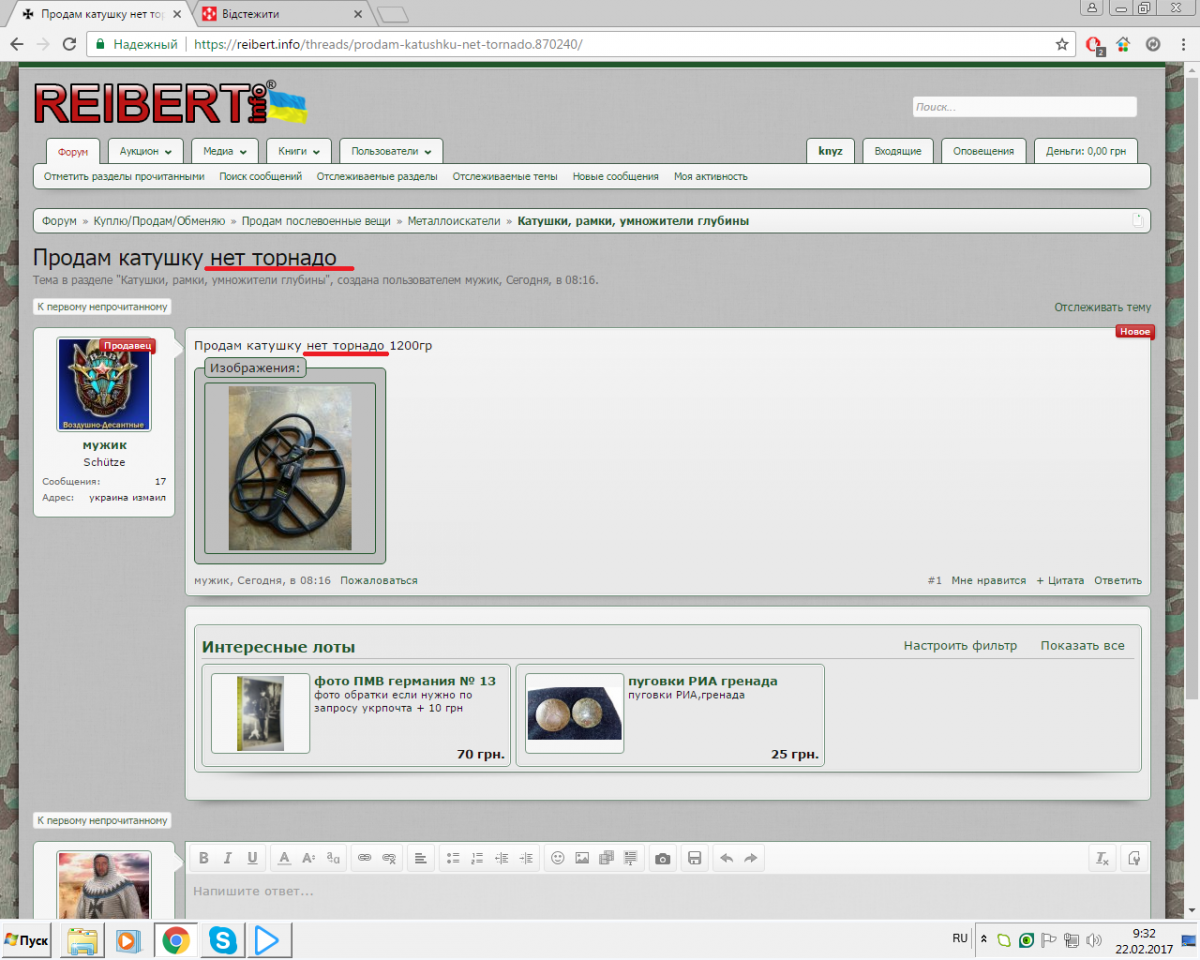1200x960 pixels.
Task: Open 'Моя активность' link
Action: [711, 176]
